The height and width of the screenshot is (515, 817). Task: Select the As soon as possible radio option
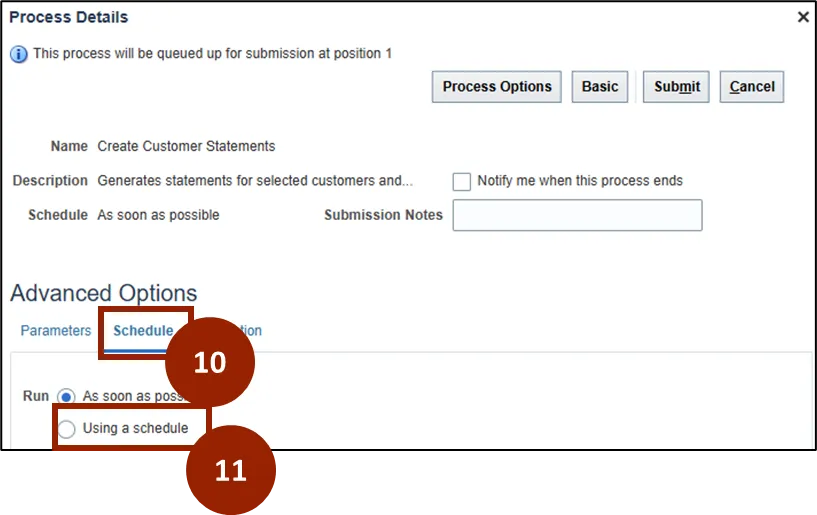click(67, 396)
